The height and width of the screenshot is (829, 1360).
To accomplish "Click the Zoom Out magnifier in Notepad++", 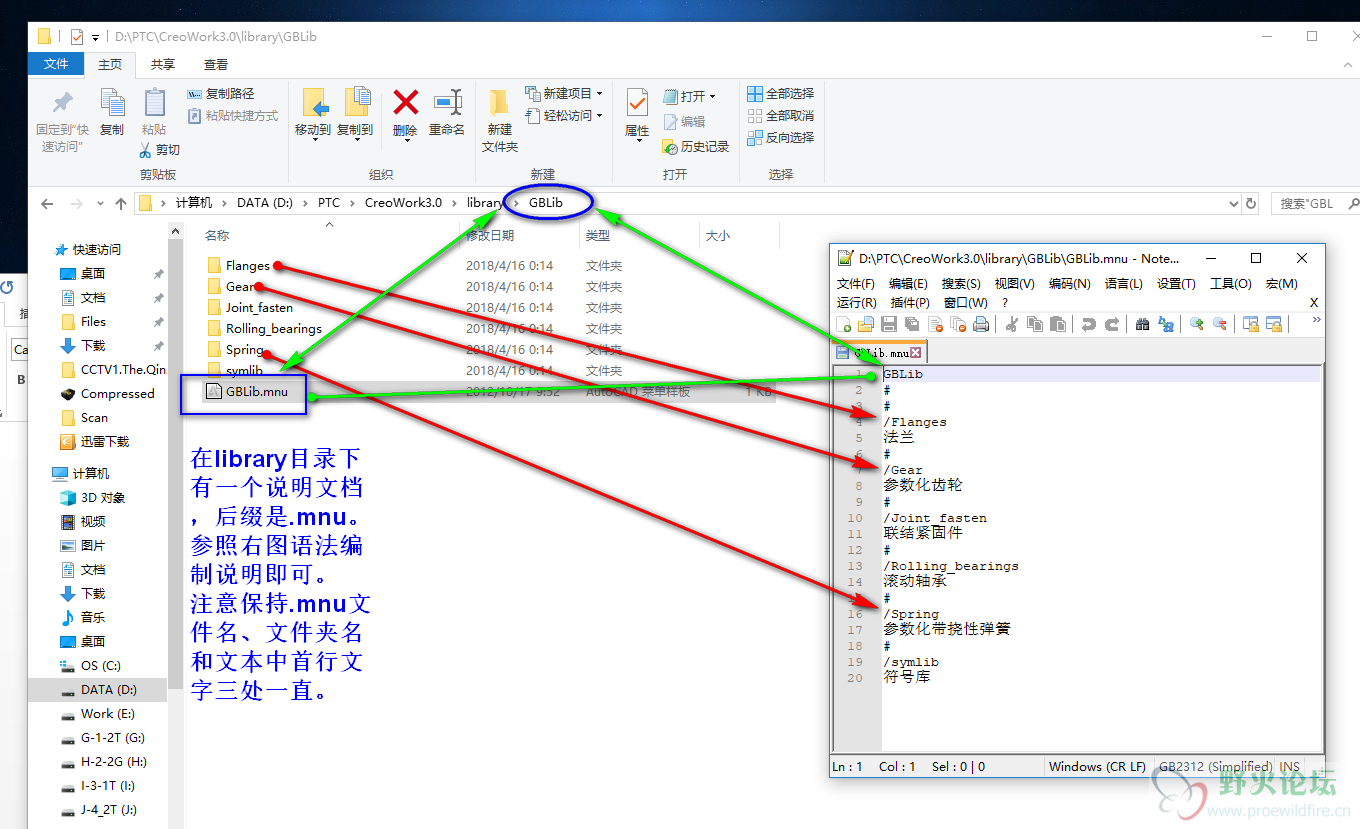I will (x=1219, y=324).
